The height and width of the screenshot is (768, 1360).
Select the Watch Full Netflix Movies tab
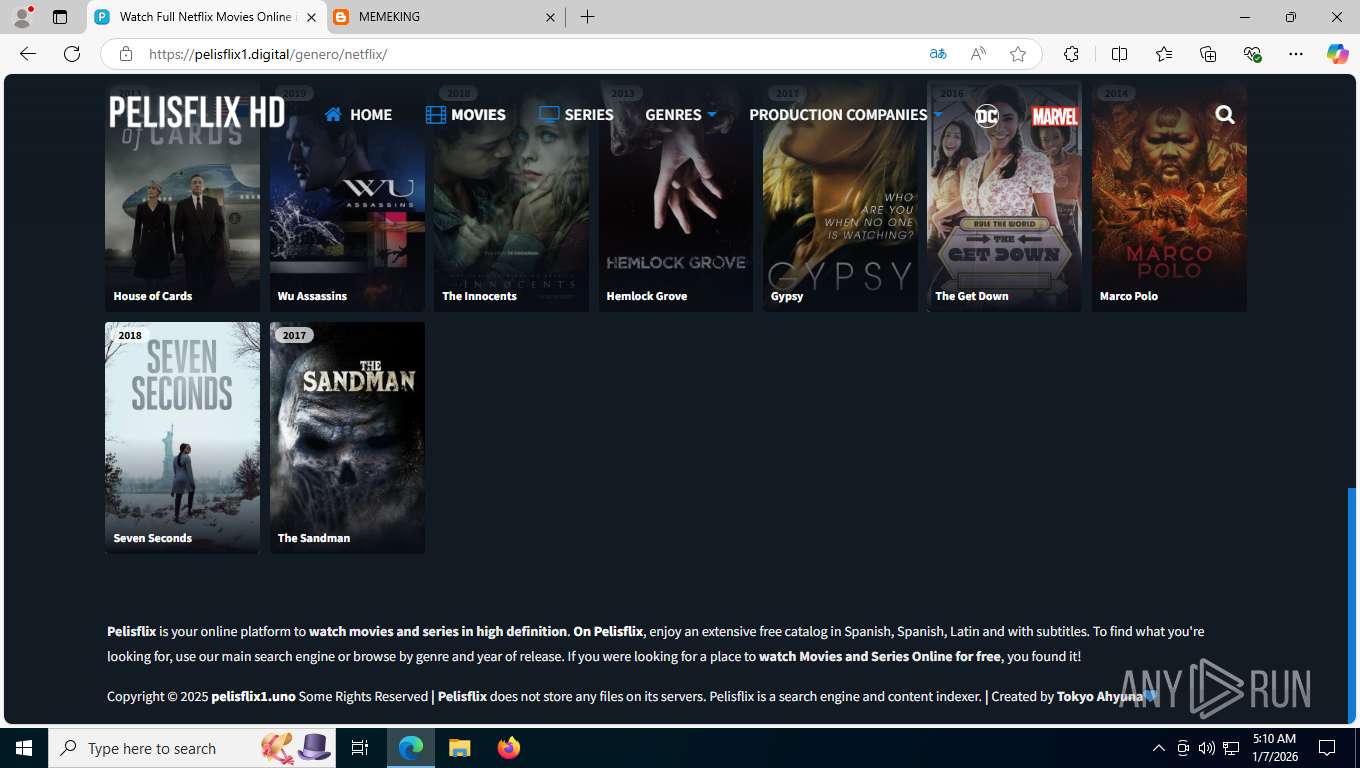click(208, 17)
